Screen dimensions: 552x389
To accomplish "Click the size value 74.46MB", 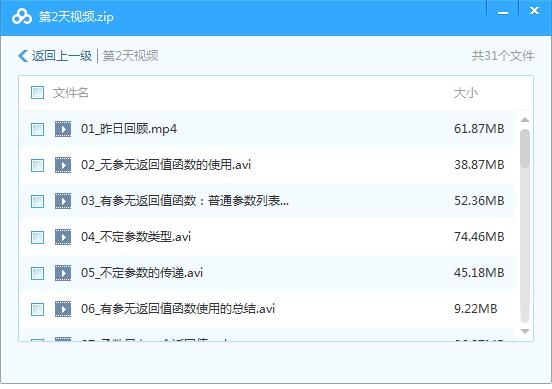I will pyautogui.click(x=479, y=237).
